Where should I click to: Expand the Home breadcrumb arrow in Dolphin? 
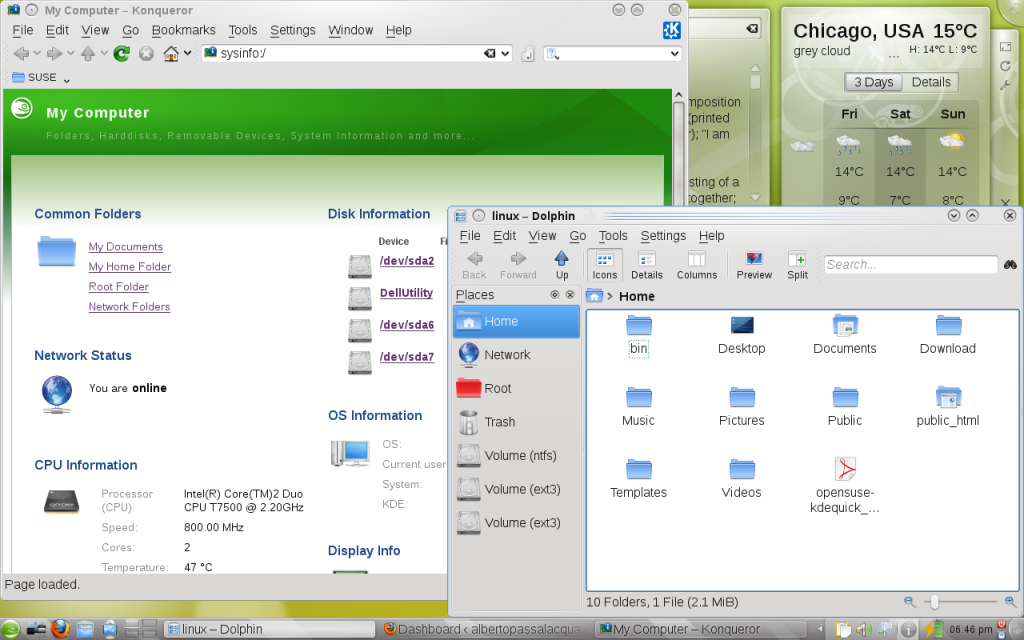tap(609, 296)
